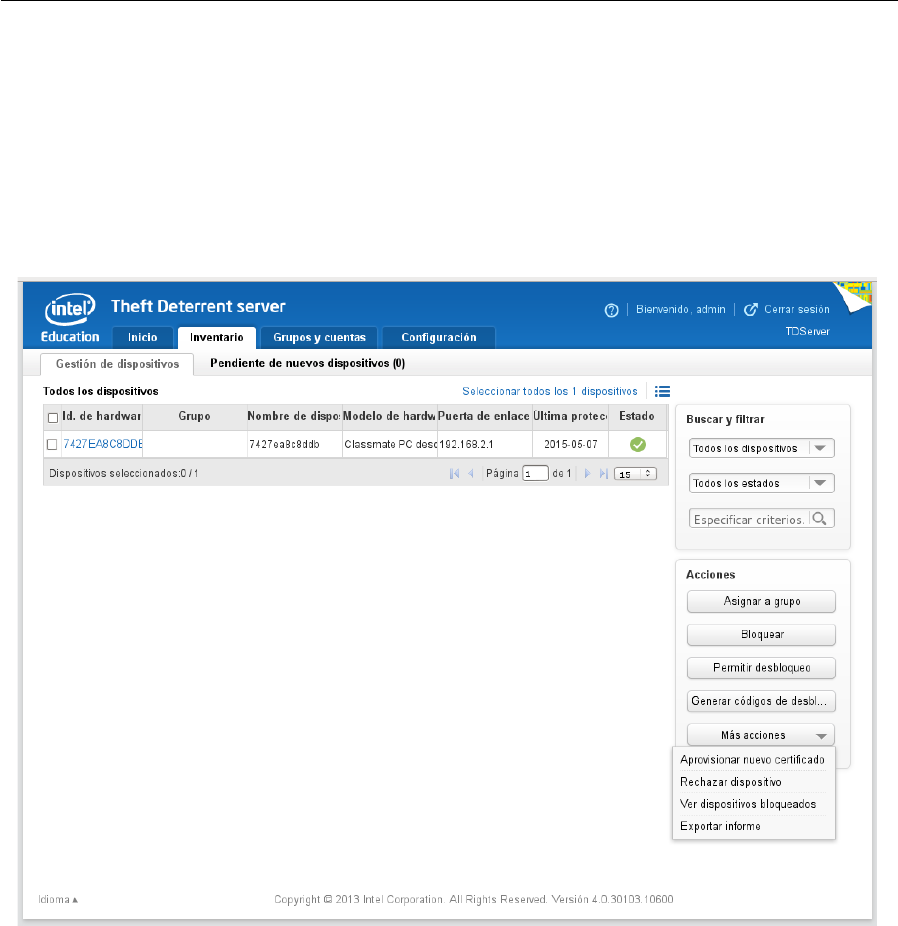
Task: Open the 7427EA8C8DDB hardware ID link
Action: coord(103,444)
